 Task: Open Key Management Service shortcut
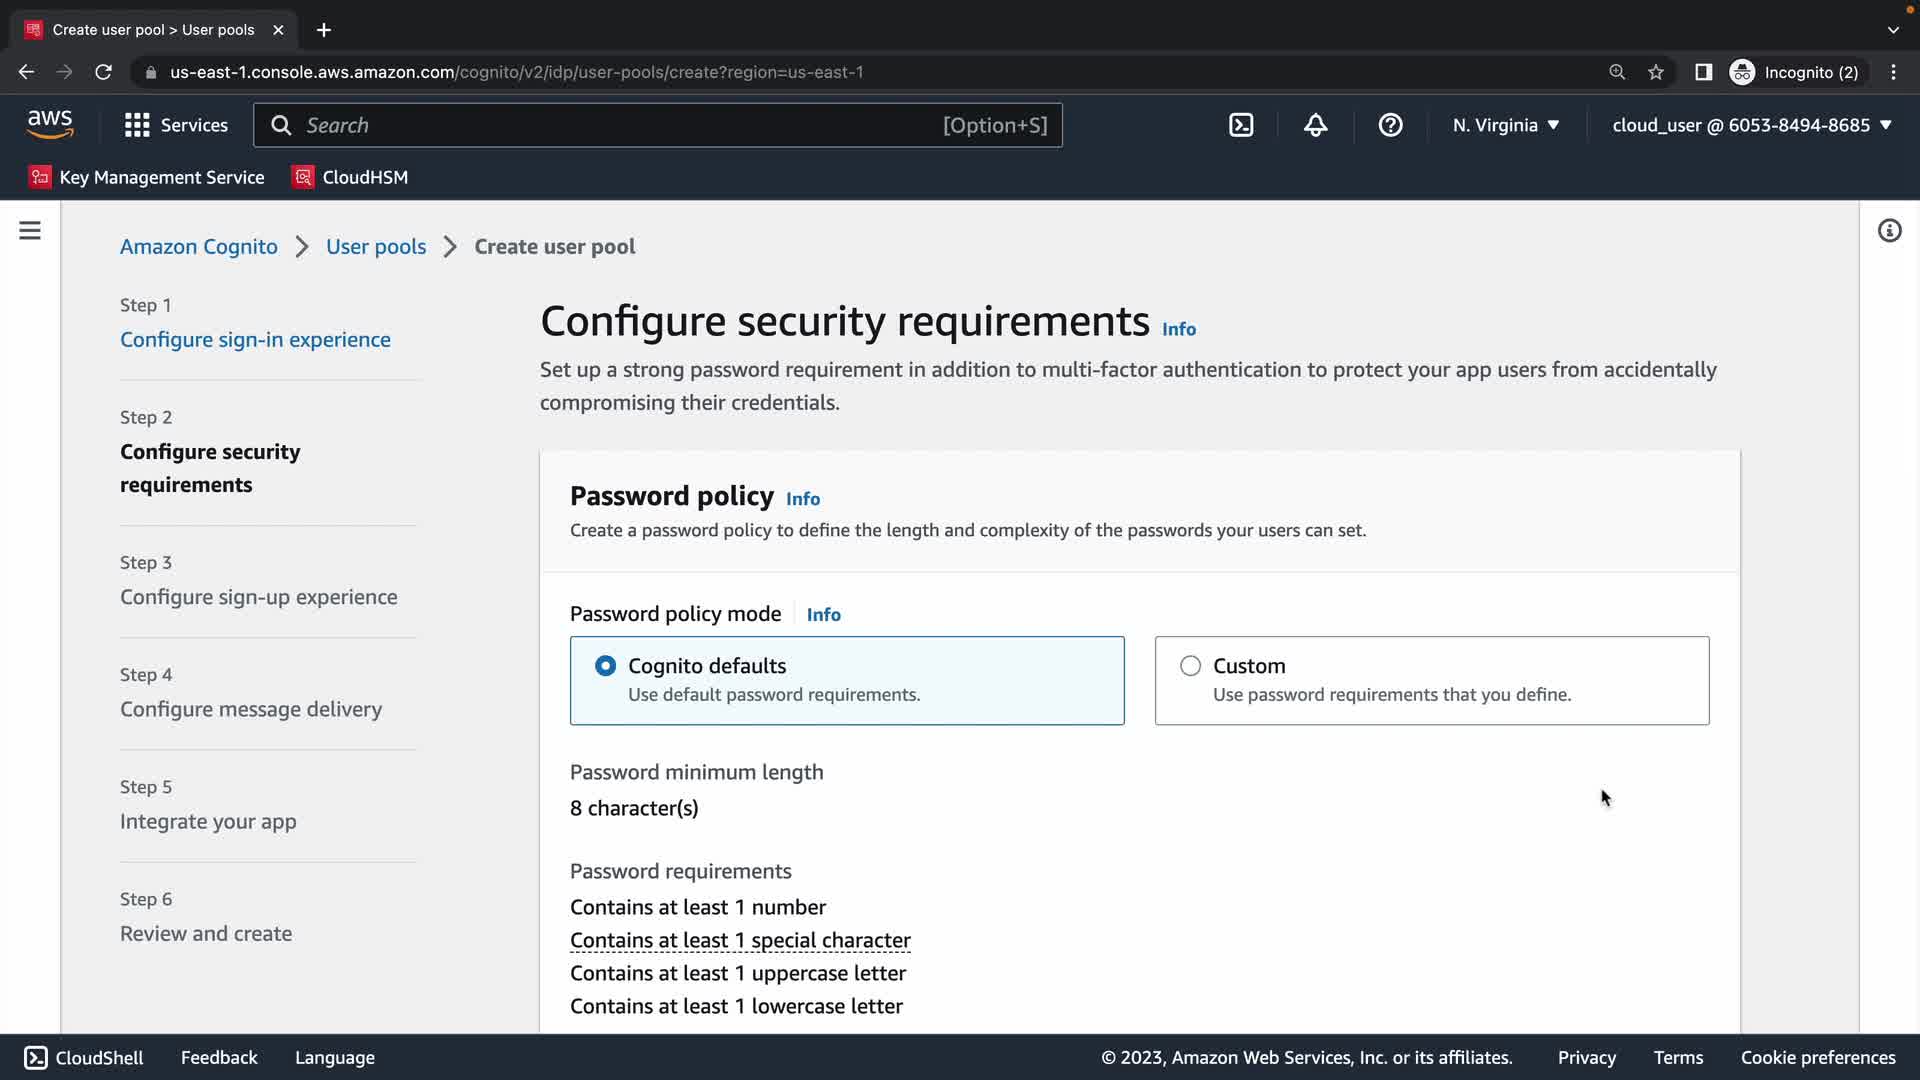coord(147,177)
